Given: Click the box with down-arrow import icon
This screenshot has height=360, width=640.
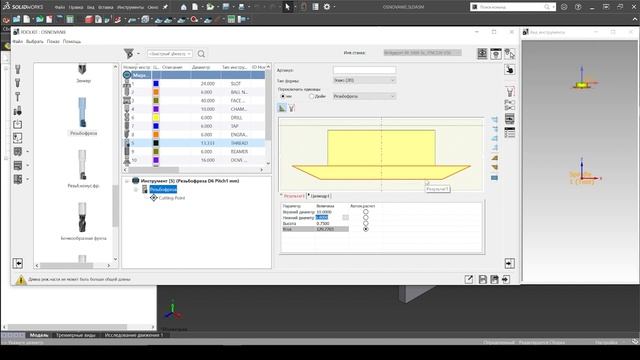Looking at the screenshot, I should (18, 124).
